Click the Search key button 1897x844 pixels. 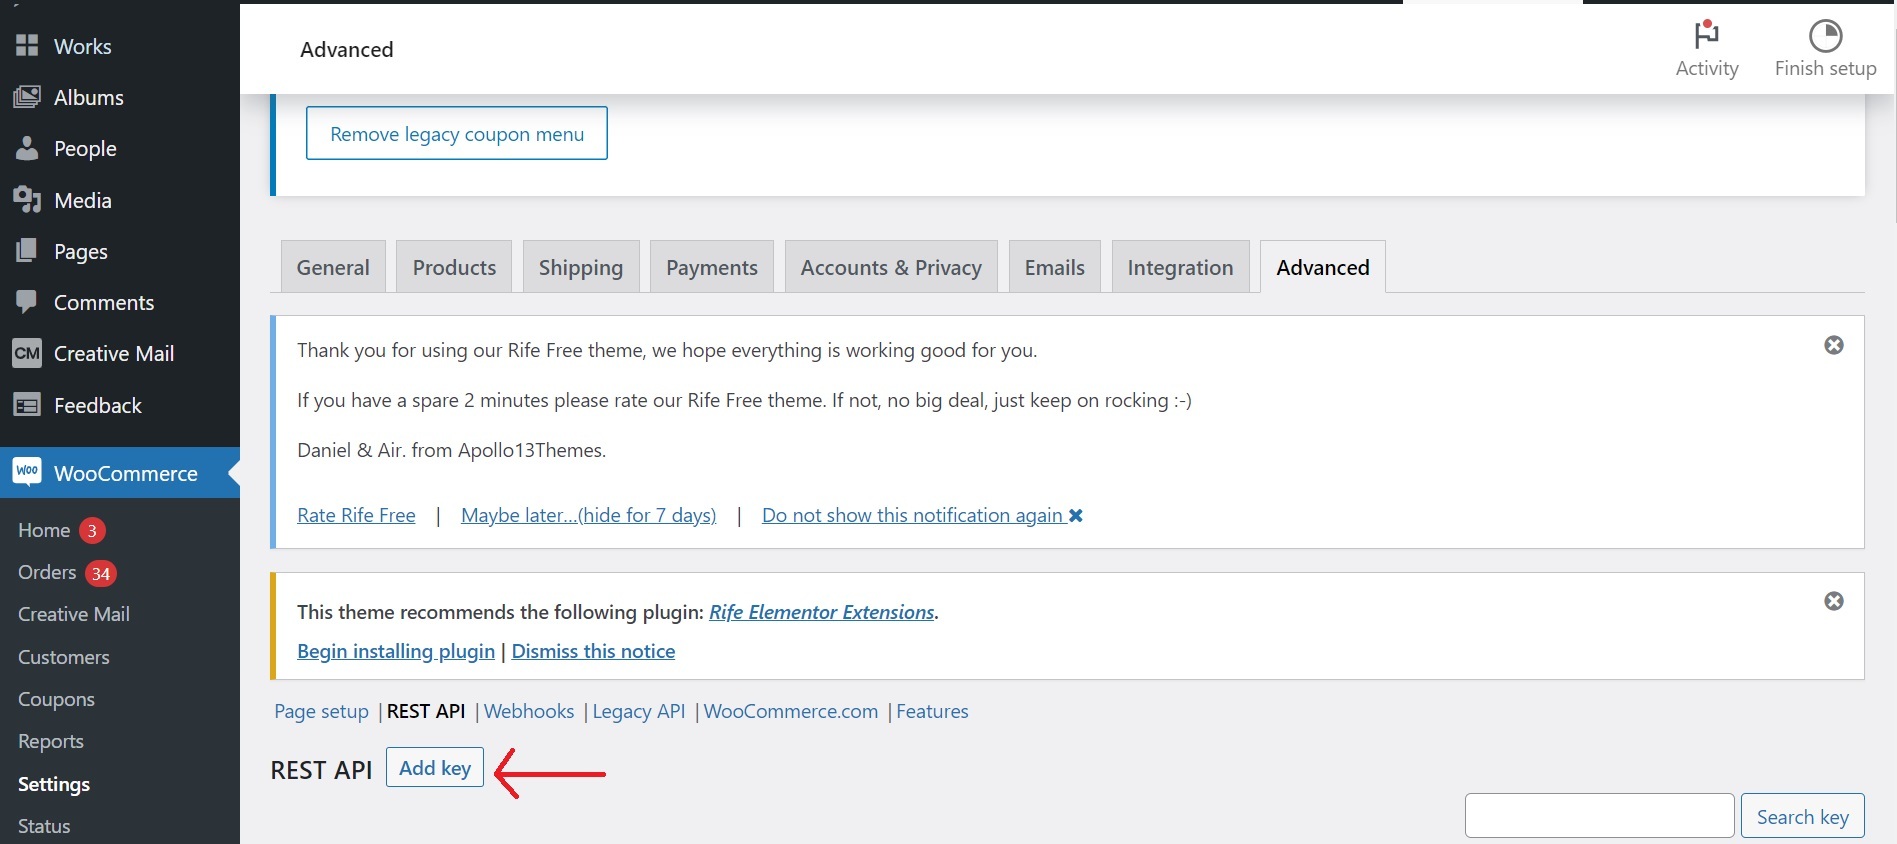click(1802, 816)
